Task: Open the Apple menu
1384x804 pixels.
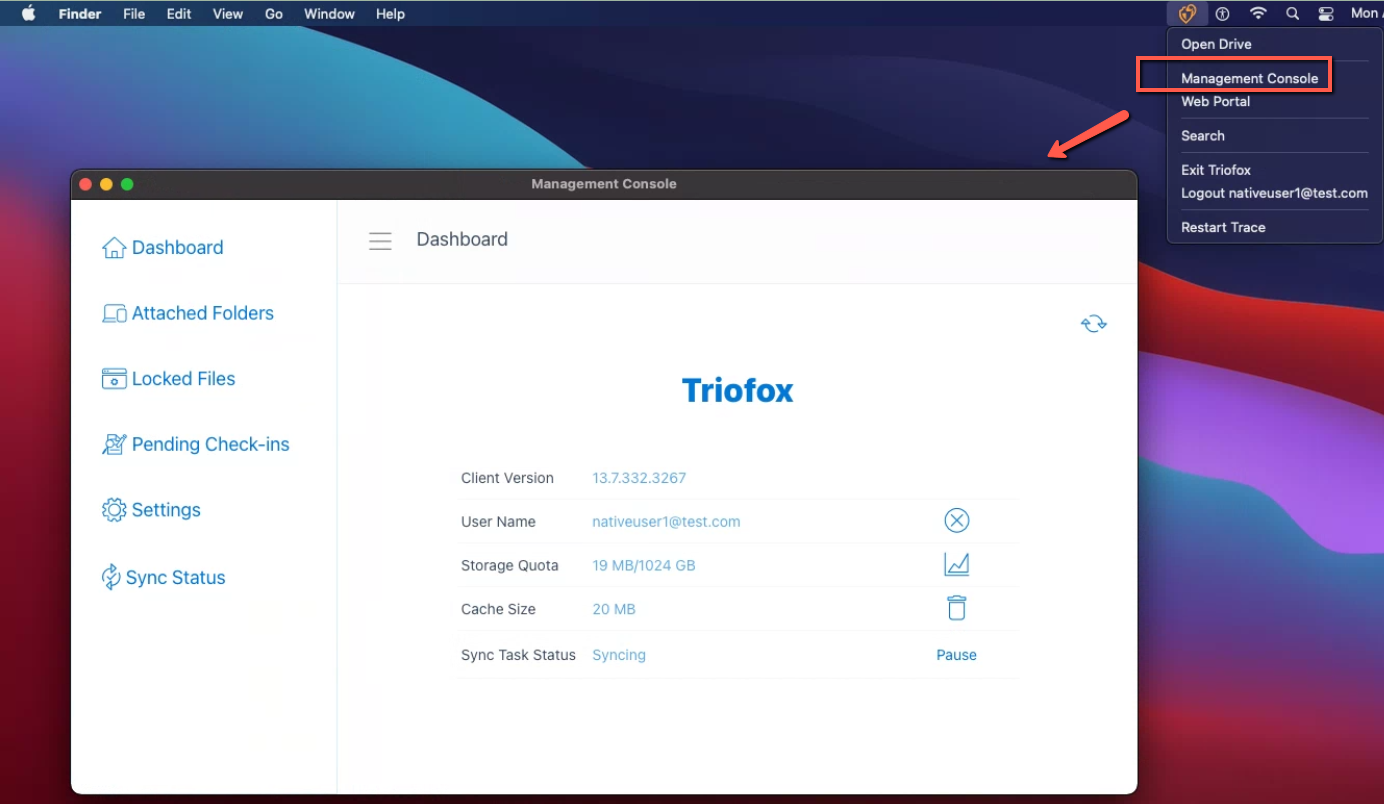Action: click(29, 14)
